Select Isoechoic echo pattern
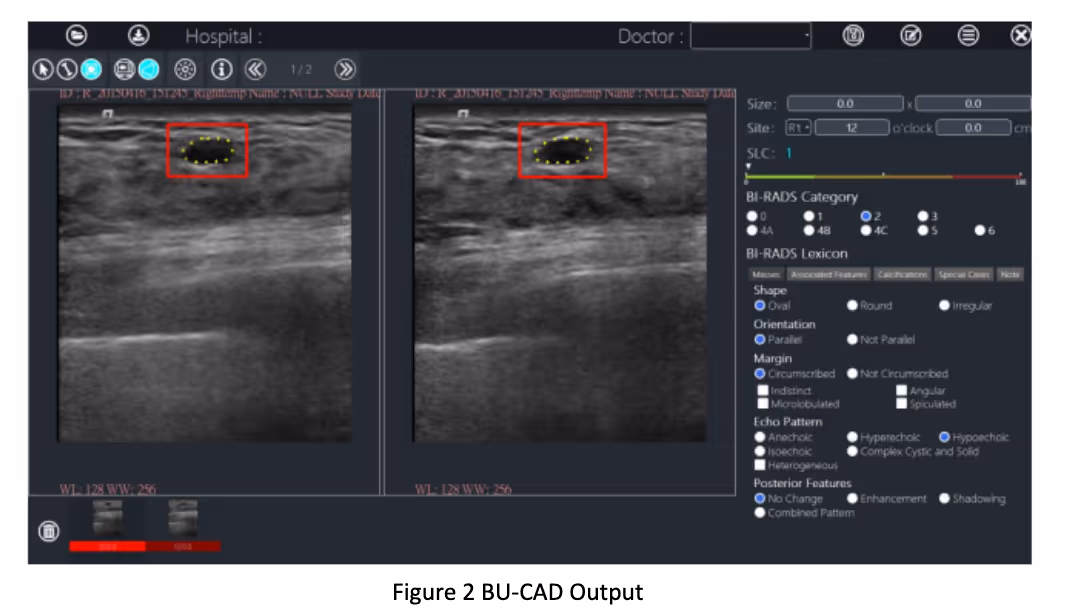 coord(760,452)
